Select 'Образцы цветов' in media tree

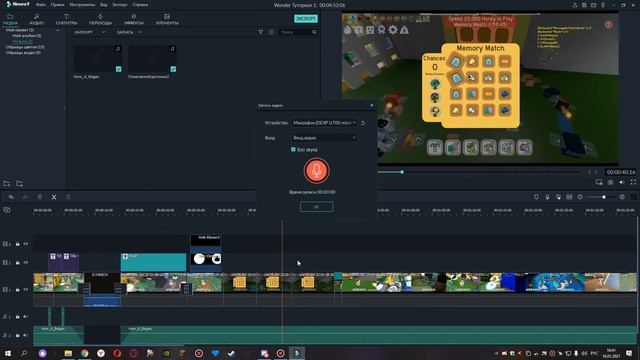pyautogui.click(x=25, y=47)
